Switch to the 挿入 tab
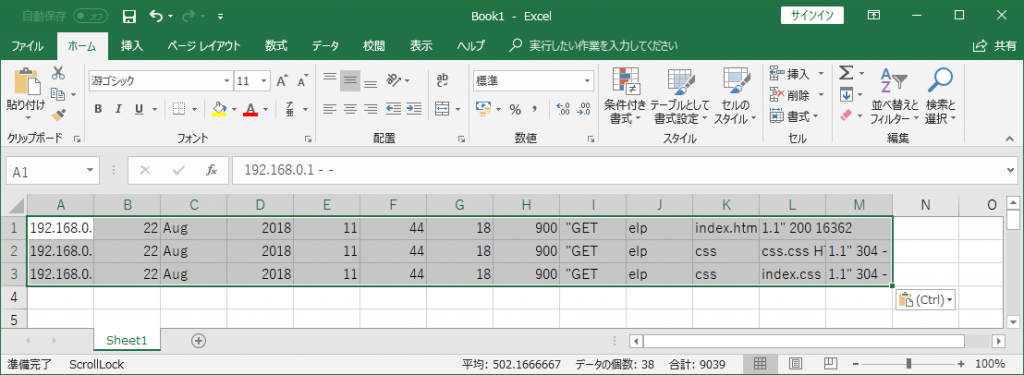 point(132,46)
